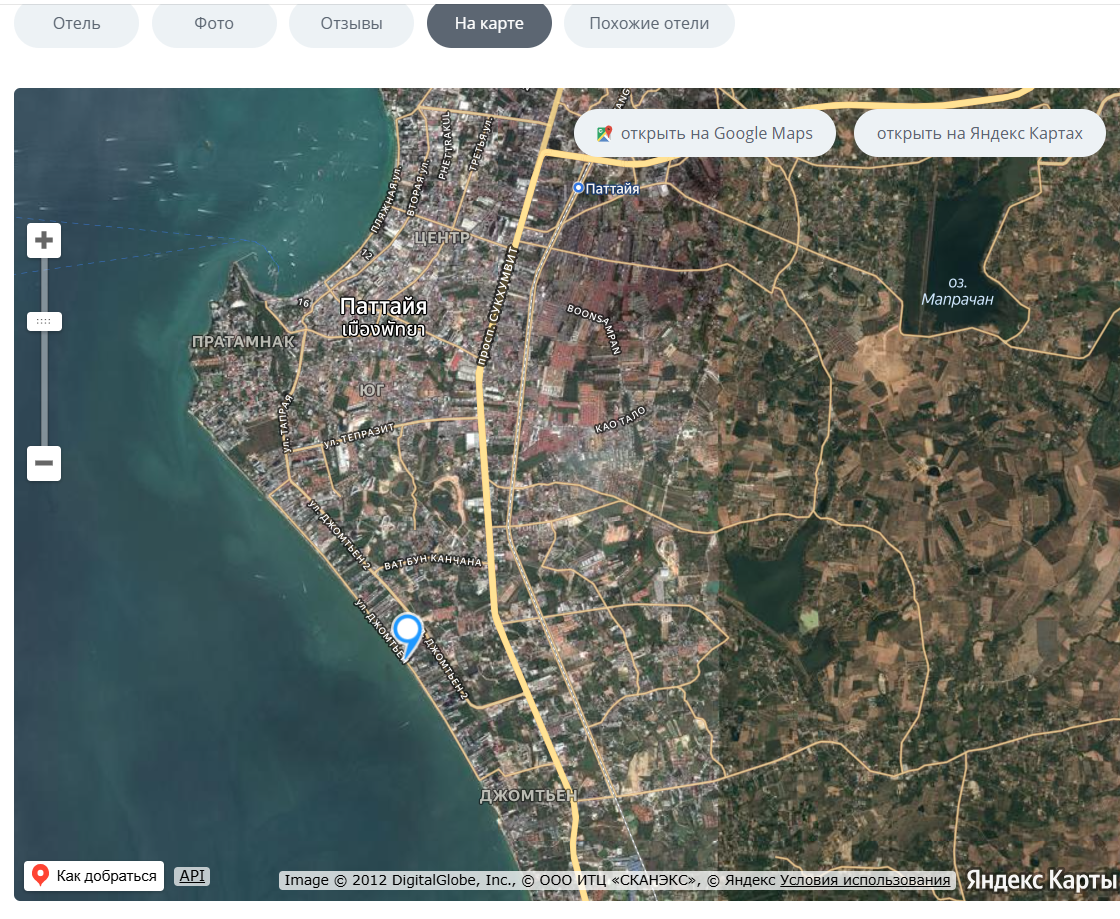The image size is (1120, 919).
Task: Open the map in Google Maps
Action: pyautogui.click(x=705, y=134)
